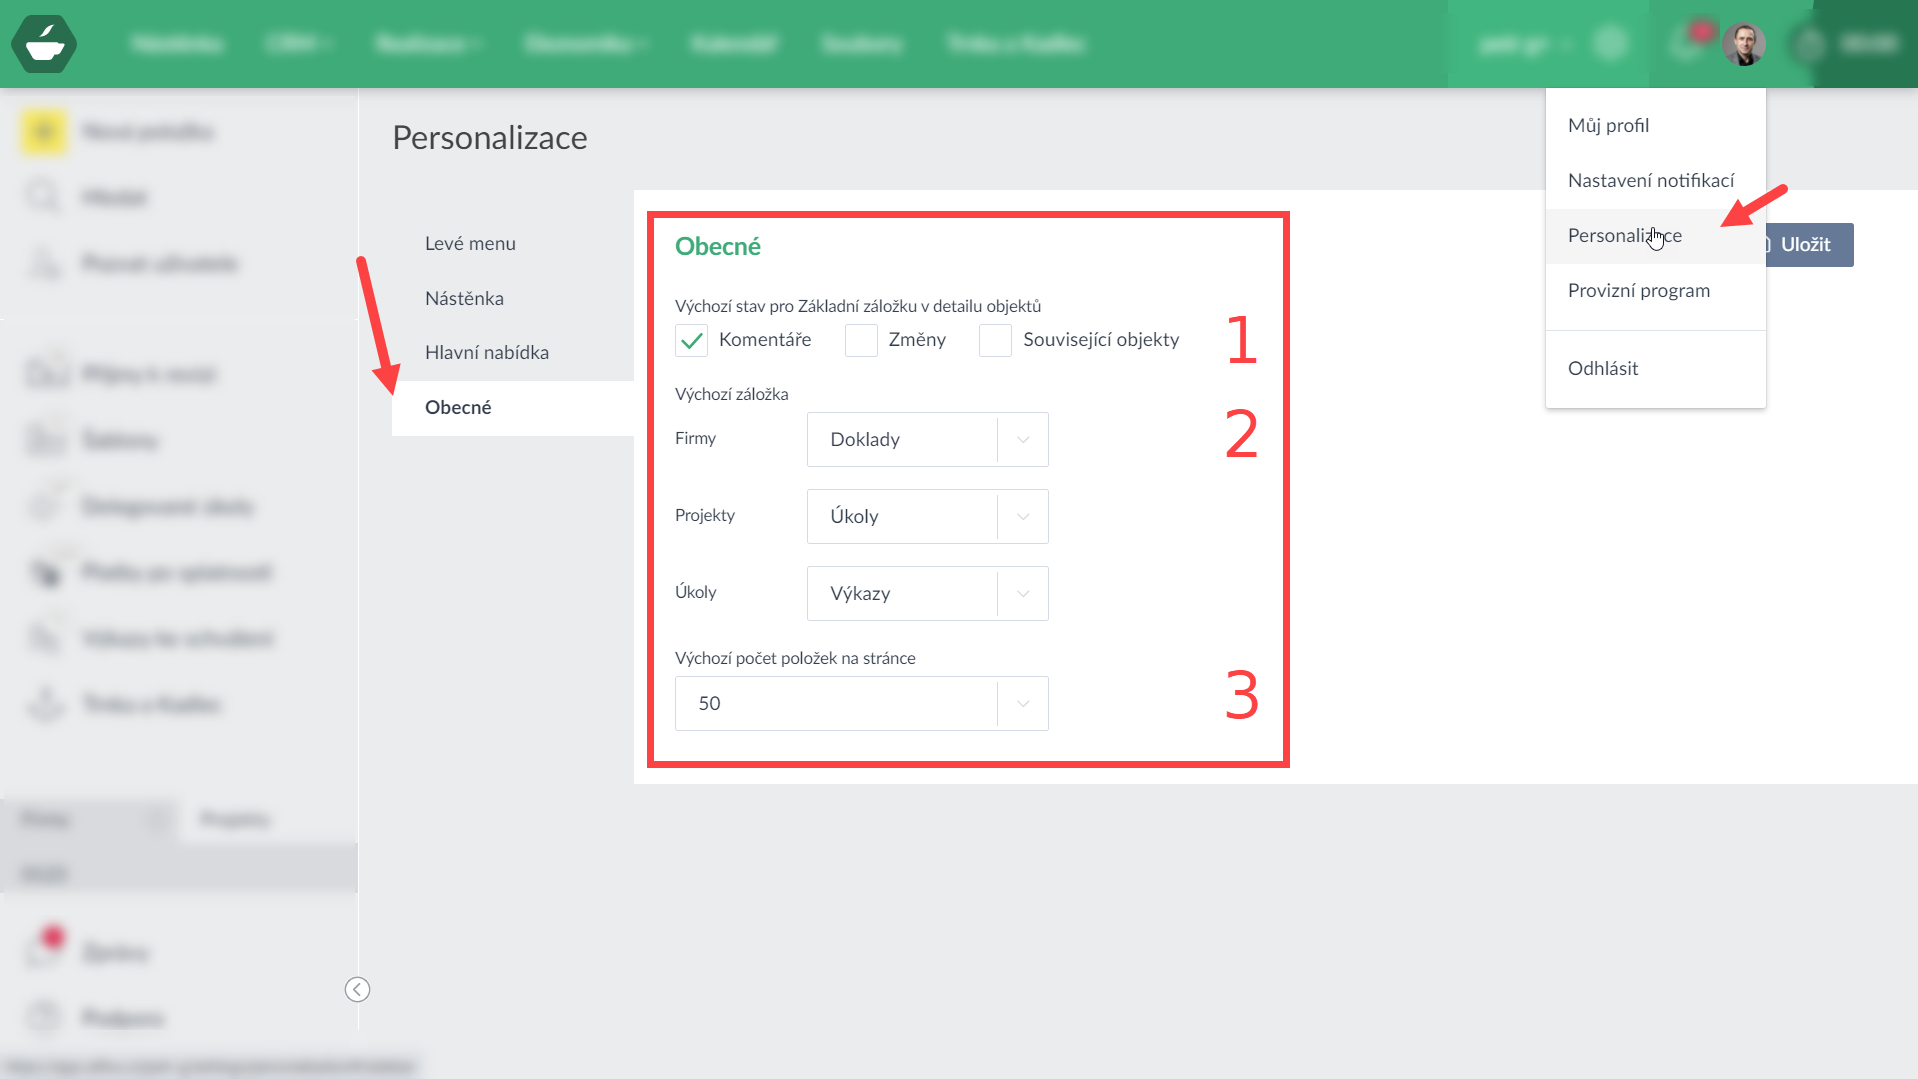Screen dimensions: 1918x1079
Task: Click the magnifier search icon in sidebar
Action: 44,197
